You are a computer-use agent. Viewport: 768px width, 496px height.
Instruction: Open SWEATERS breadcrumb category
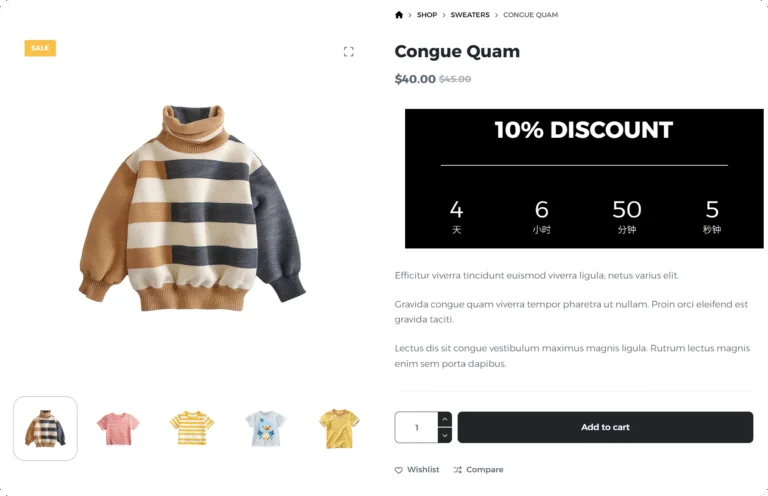470,15
